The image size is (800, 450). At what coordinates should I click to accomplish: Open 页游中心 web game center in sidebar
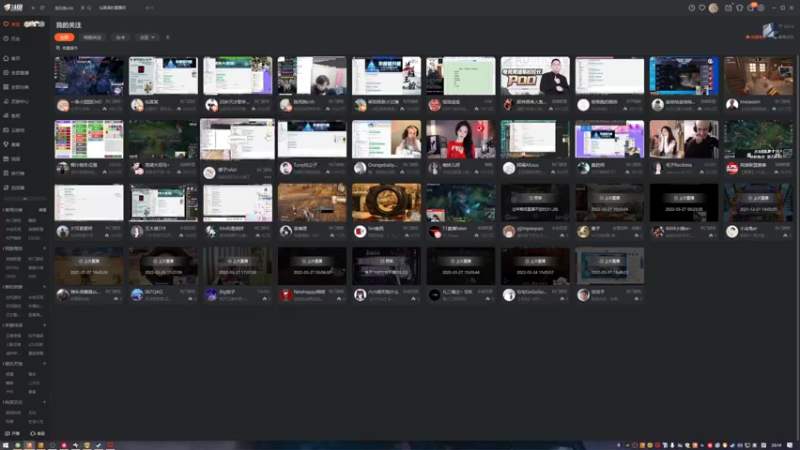(16, 102)
